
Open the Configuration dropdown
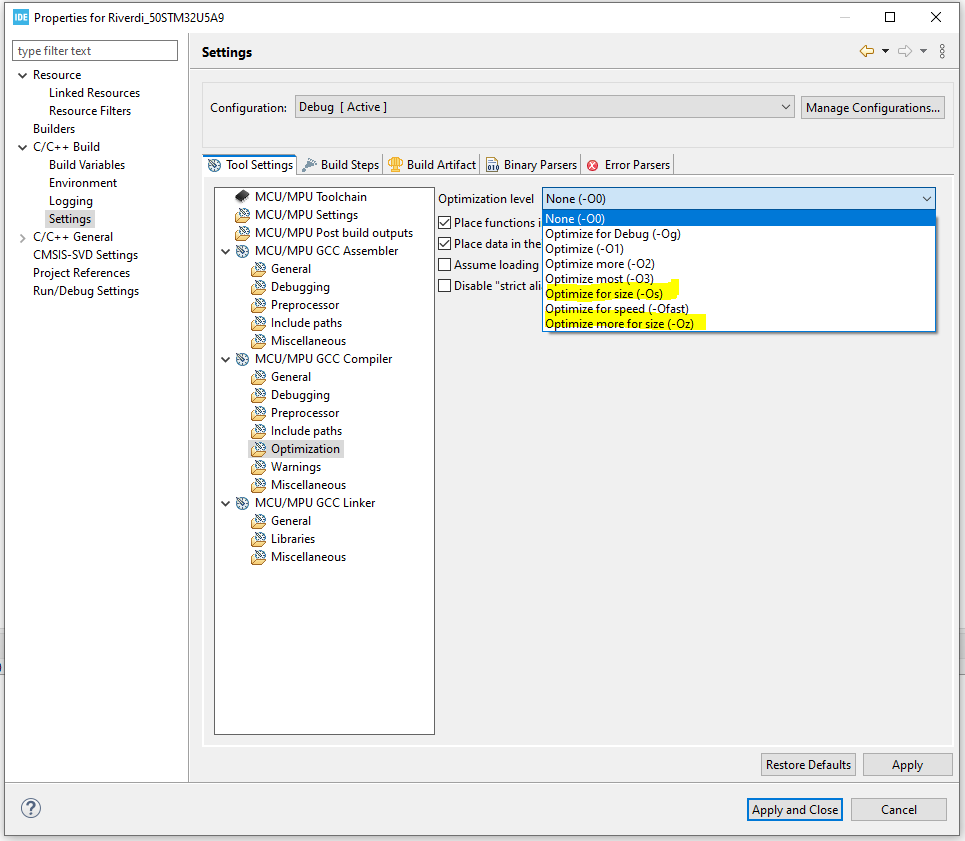coord(544,107)
